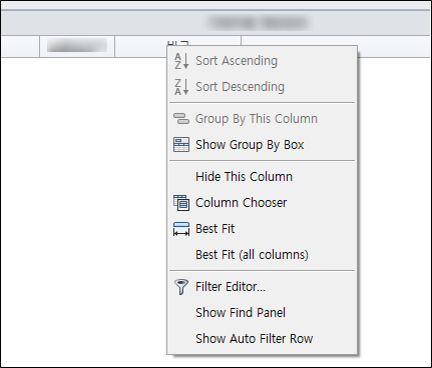Click the Sort Descending Z-A icon

(181, 87)
